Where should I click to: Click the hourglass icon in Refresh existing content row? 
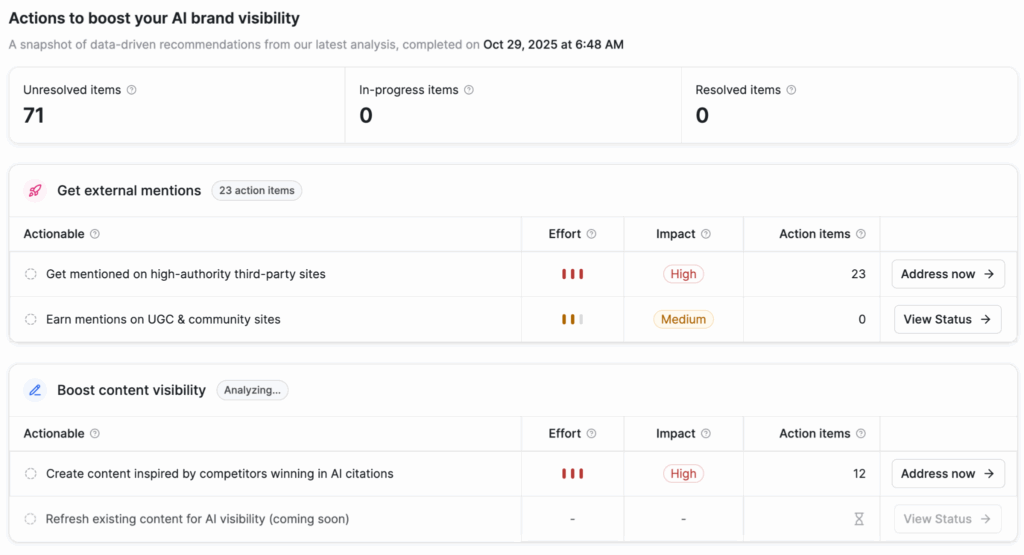859,519
